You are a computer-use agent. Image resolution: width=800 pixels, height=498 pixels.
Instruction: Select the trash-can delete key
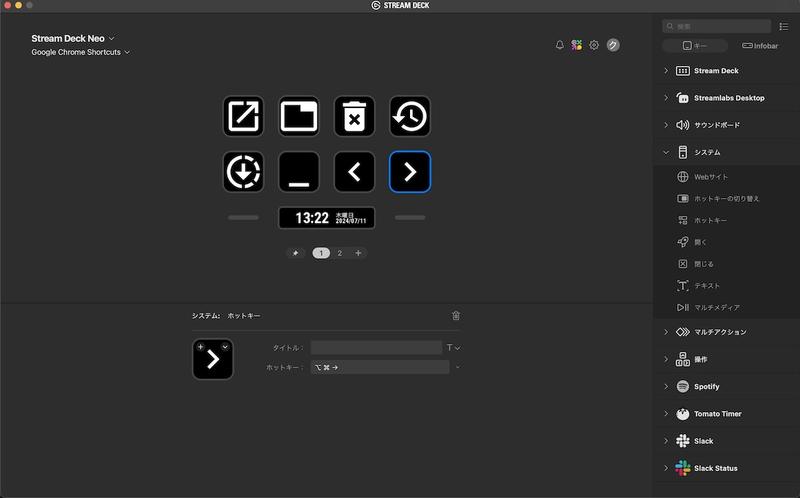click(355, 116)
